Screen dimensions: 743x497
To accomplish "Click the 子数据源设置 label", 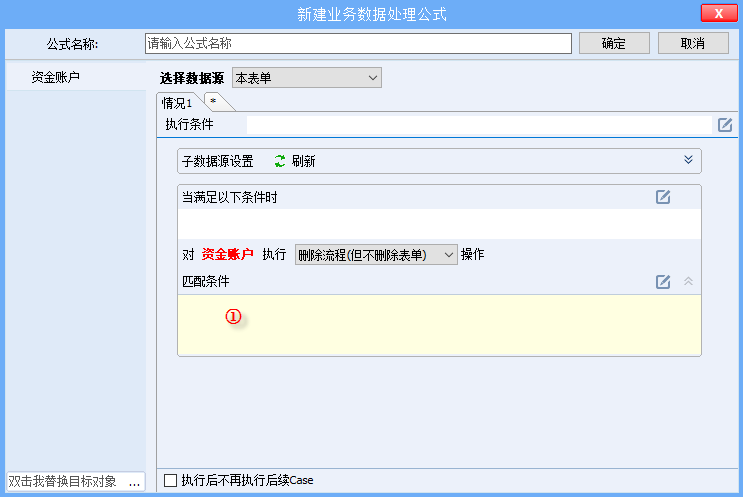I will click(218, 161).
